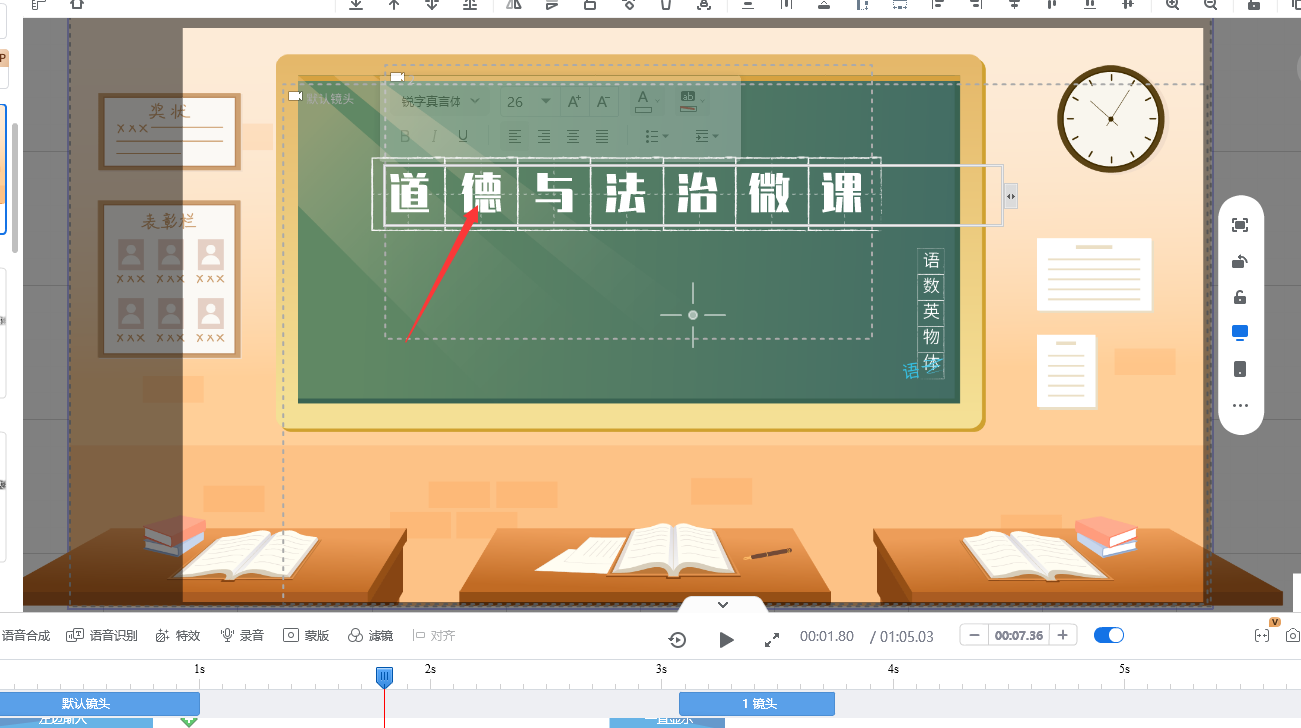Click the 英 item in vertical subject list
The height and width of the screenshot is (728, 1301).
[931, 311]
